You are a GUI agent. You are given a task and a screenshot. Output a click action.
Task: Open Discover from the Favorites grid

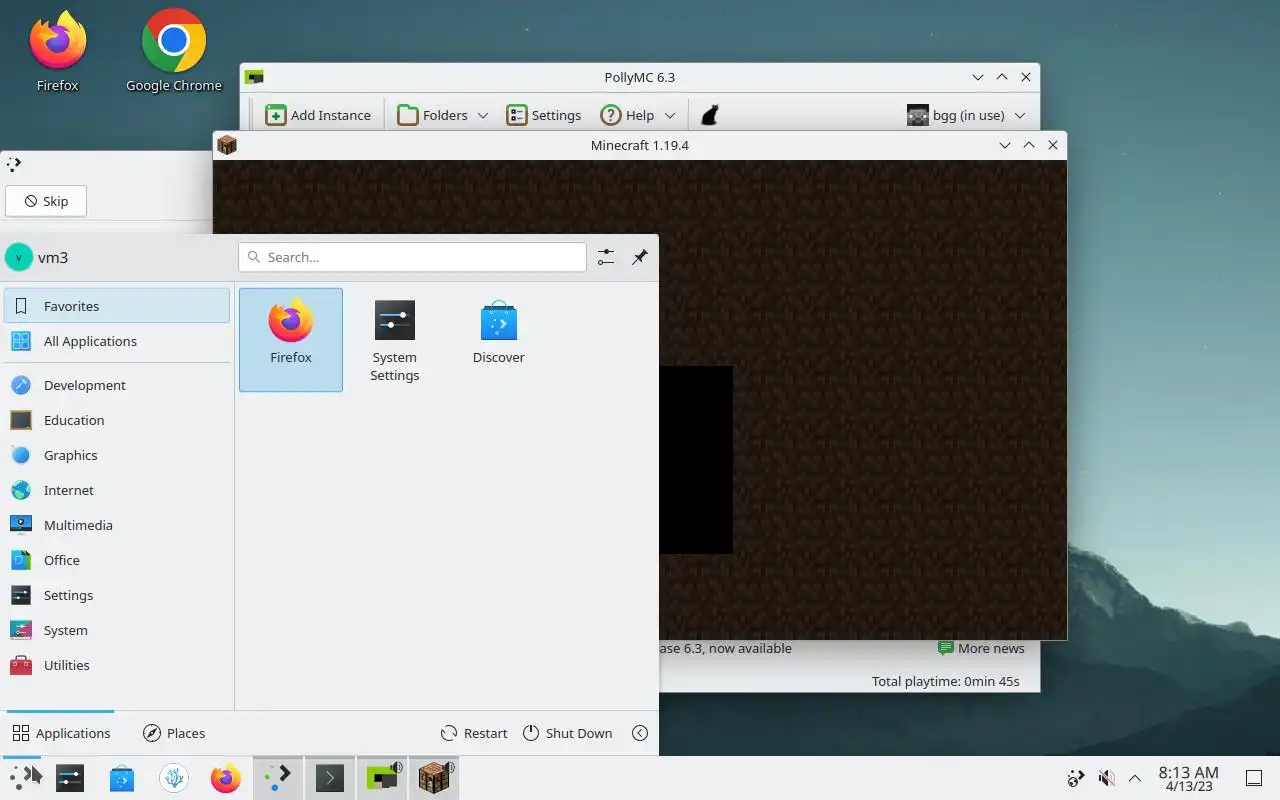[x=498, y=340]
